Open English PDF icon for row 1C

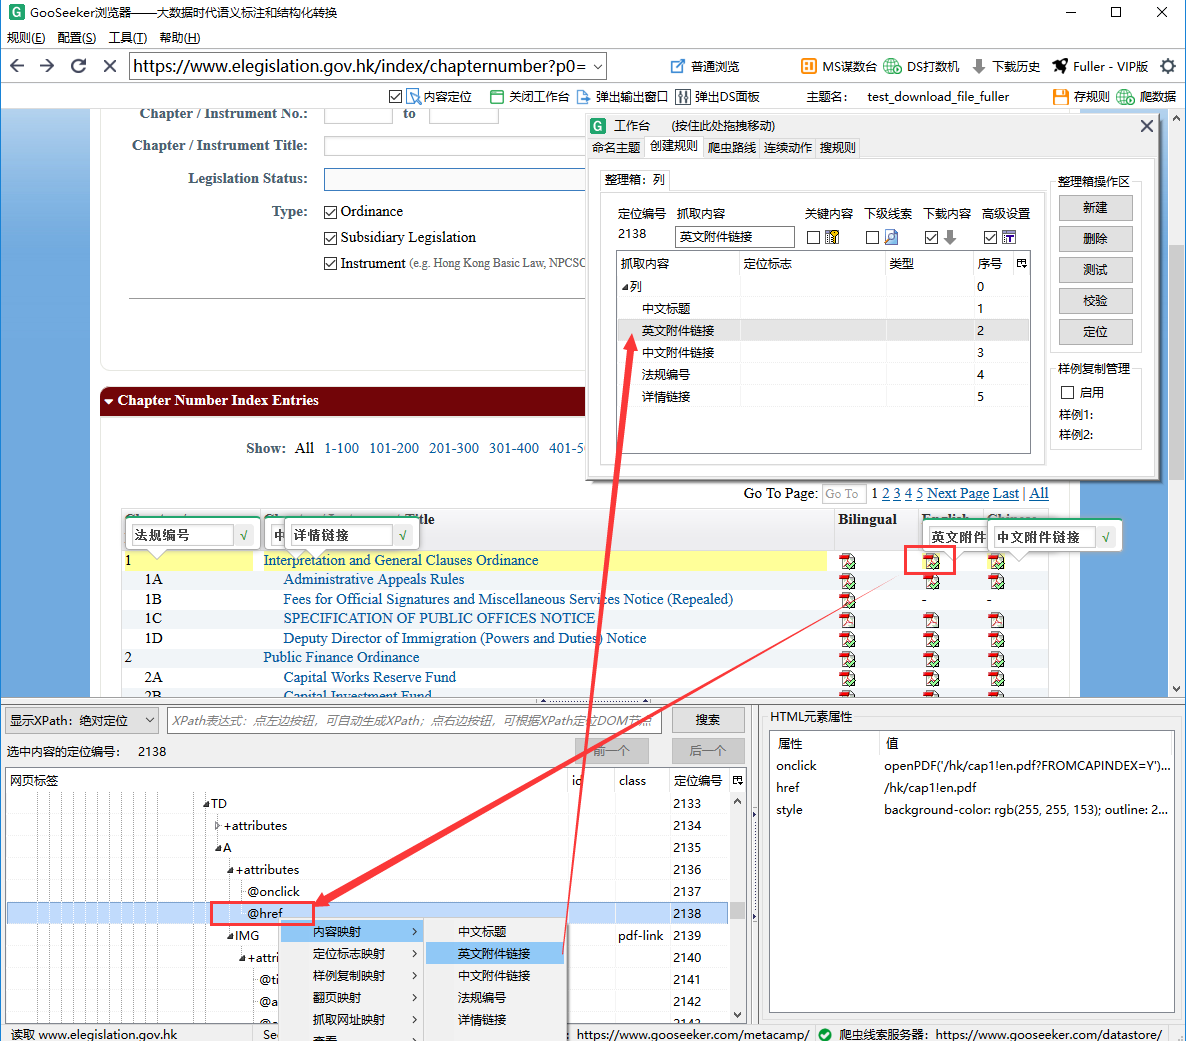point(931,620)
